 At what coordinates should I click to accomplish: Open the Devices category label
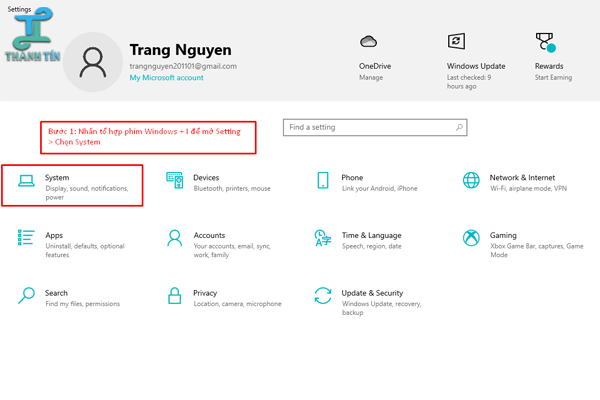tap(206, 178)
